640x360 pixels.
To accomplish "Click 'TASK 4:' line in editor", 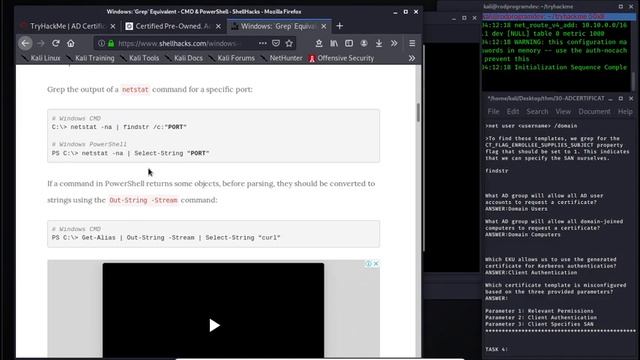I will (x=496, y=349).
